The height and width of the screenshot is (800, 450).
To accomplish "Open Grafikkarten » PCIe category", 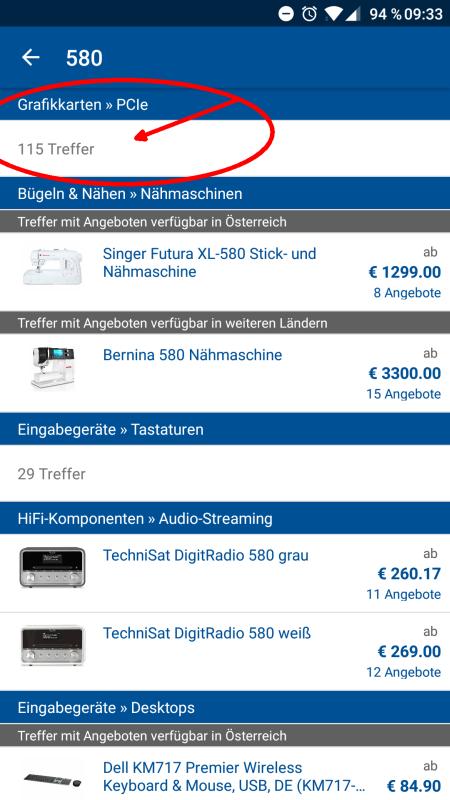I will (225, 105).
